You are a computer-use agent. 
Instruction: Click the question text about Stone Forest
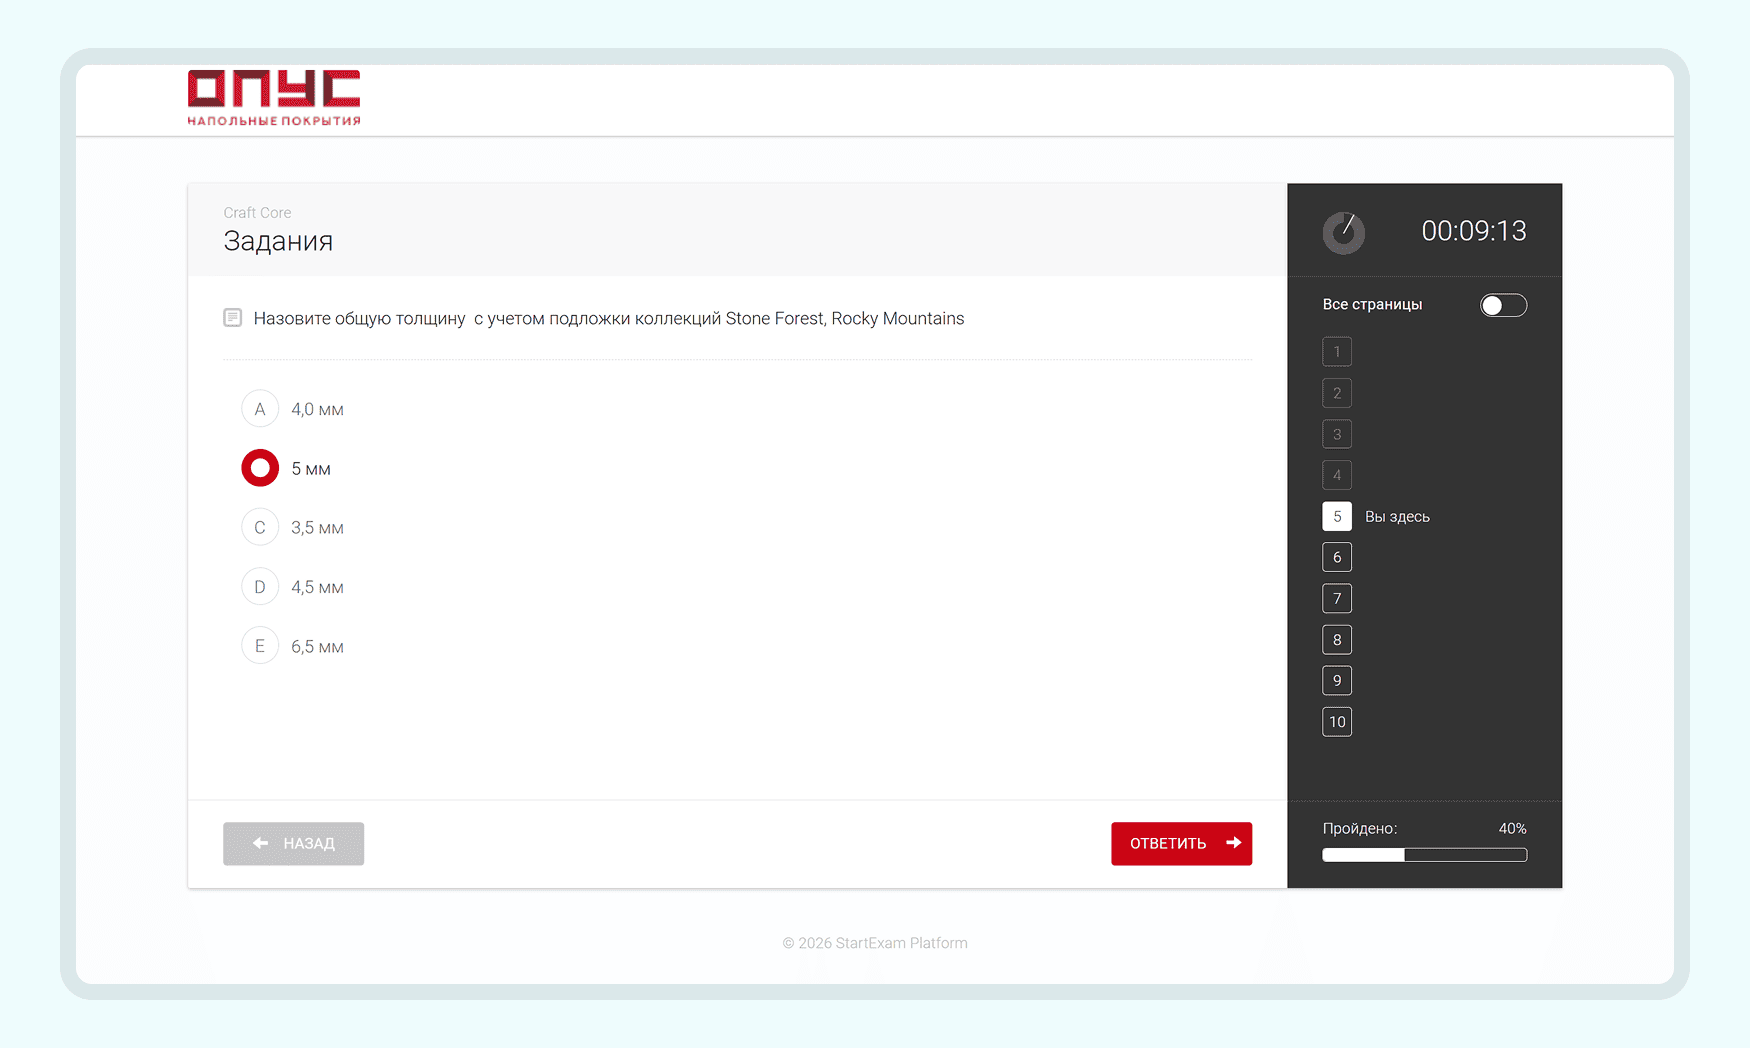tap(608, 318)
